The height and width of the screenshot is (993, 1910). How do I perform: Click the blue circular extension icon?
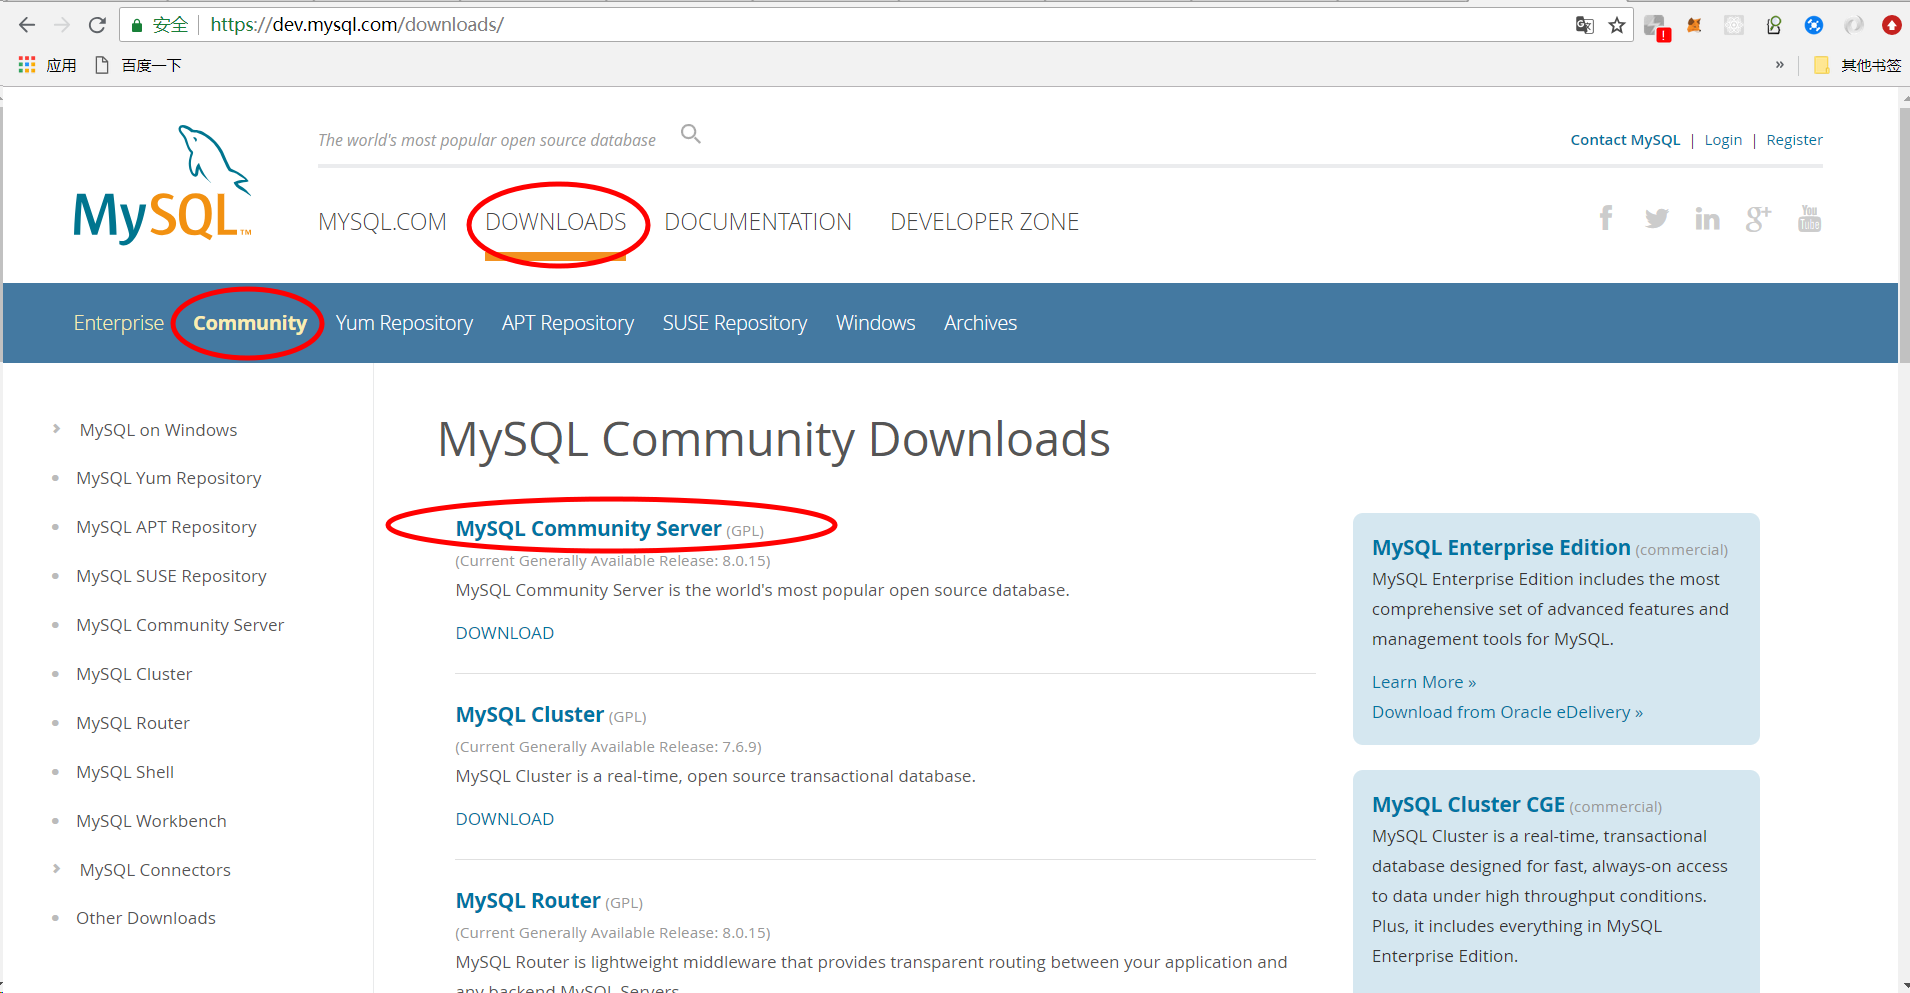pos(1813,25)
